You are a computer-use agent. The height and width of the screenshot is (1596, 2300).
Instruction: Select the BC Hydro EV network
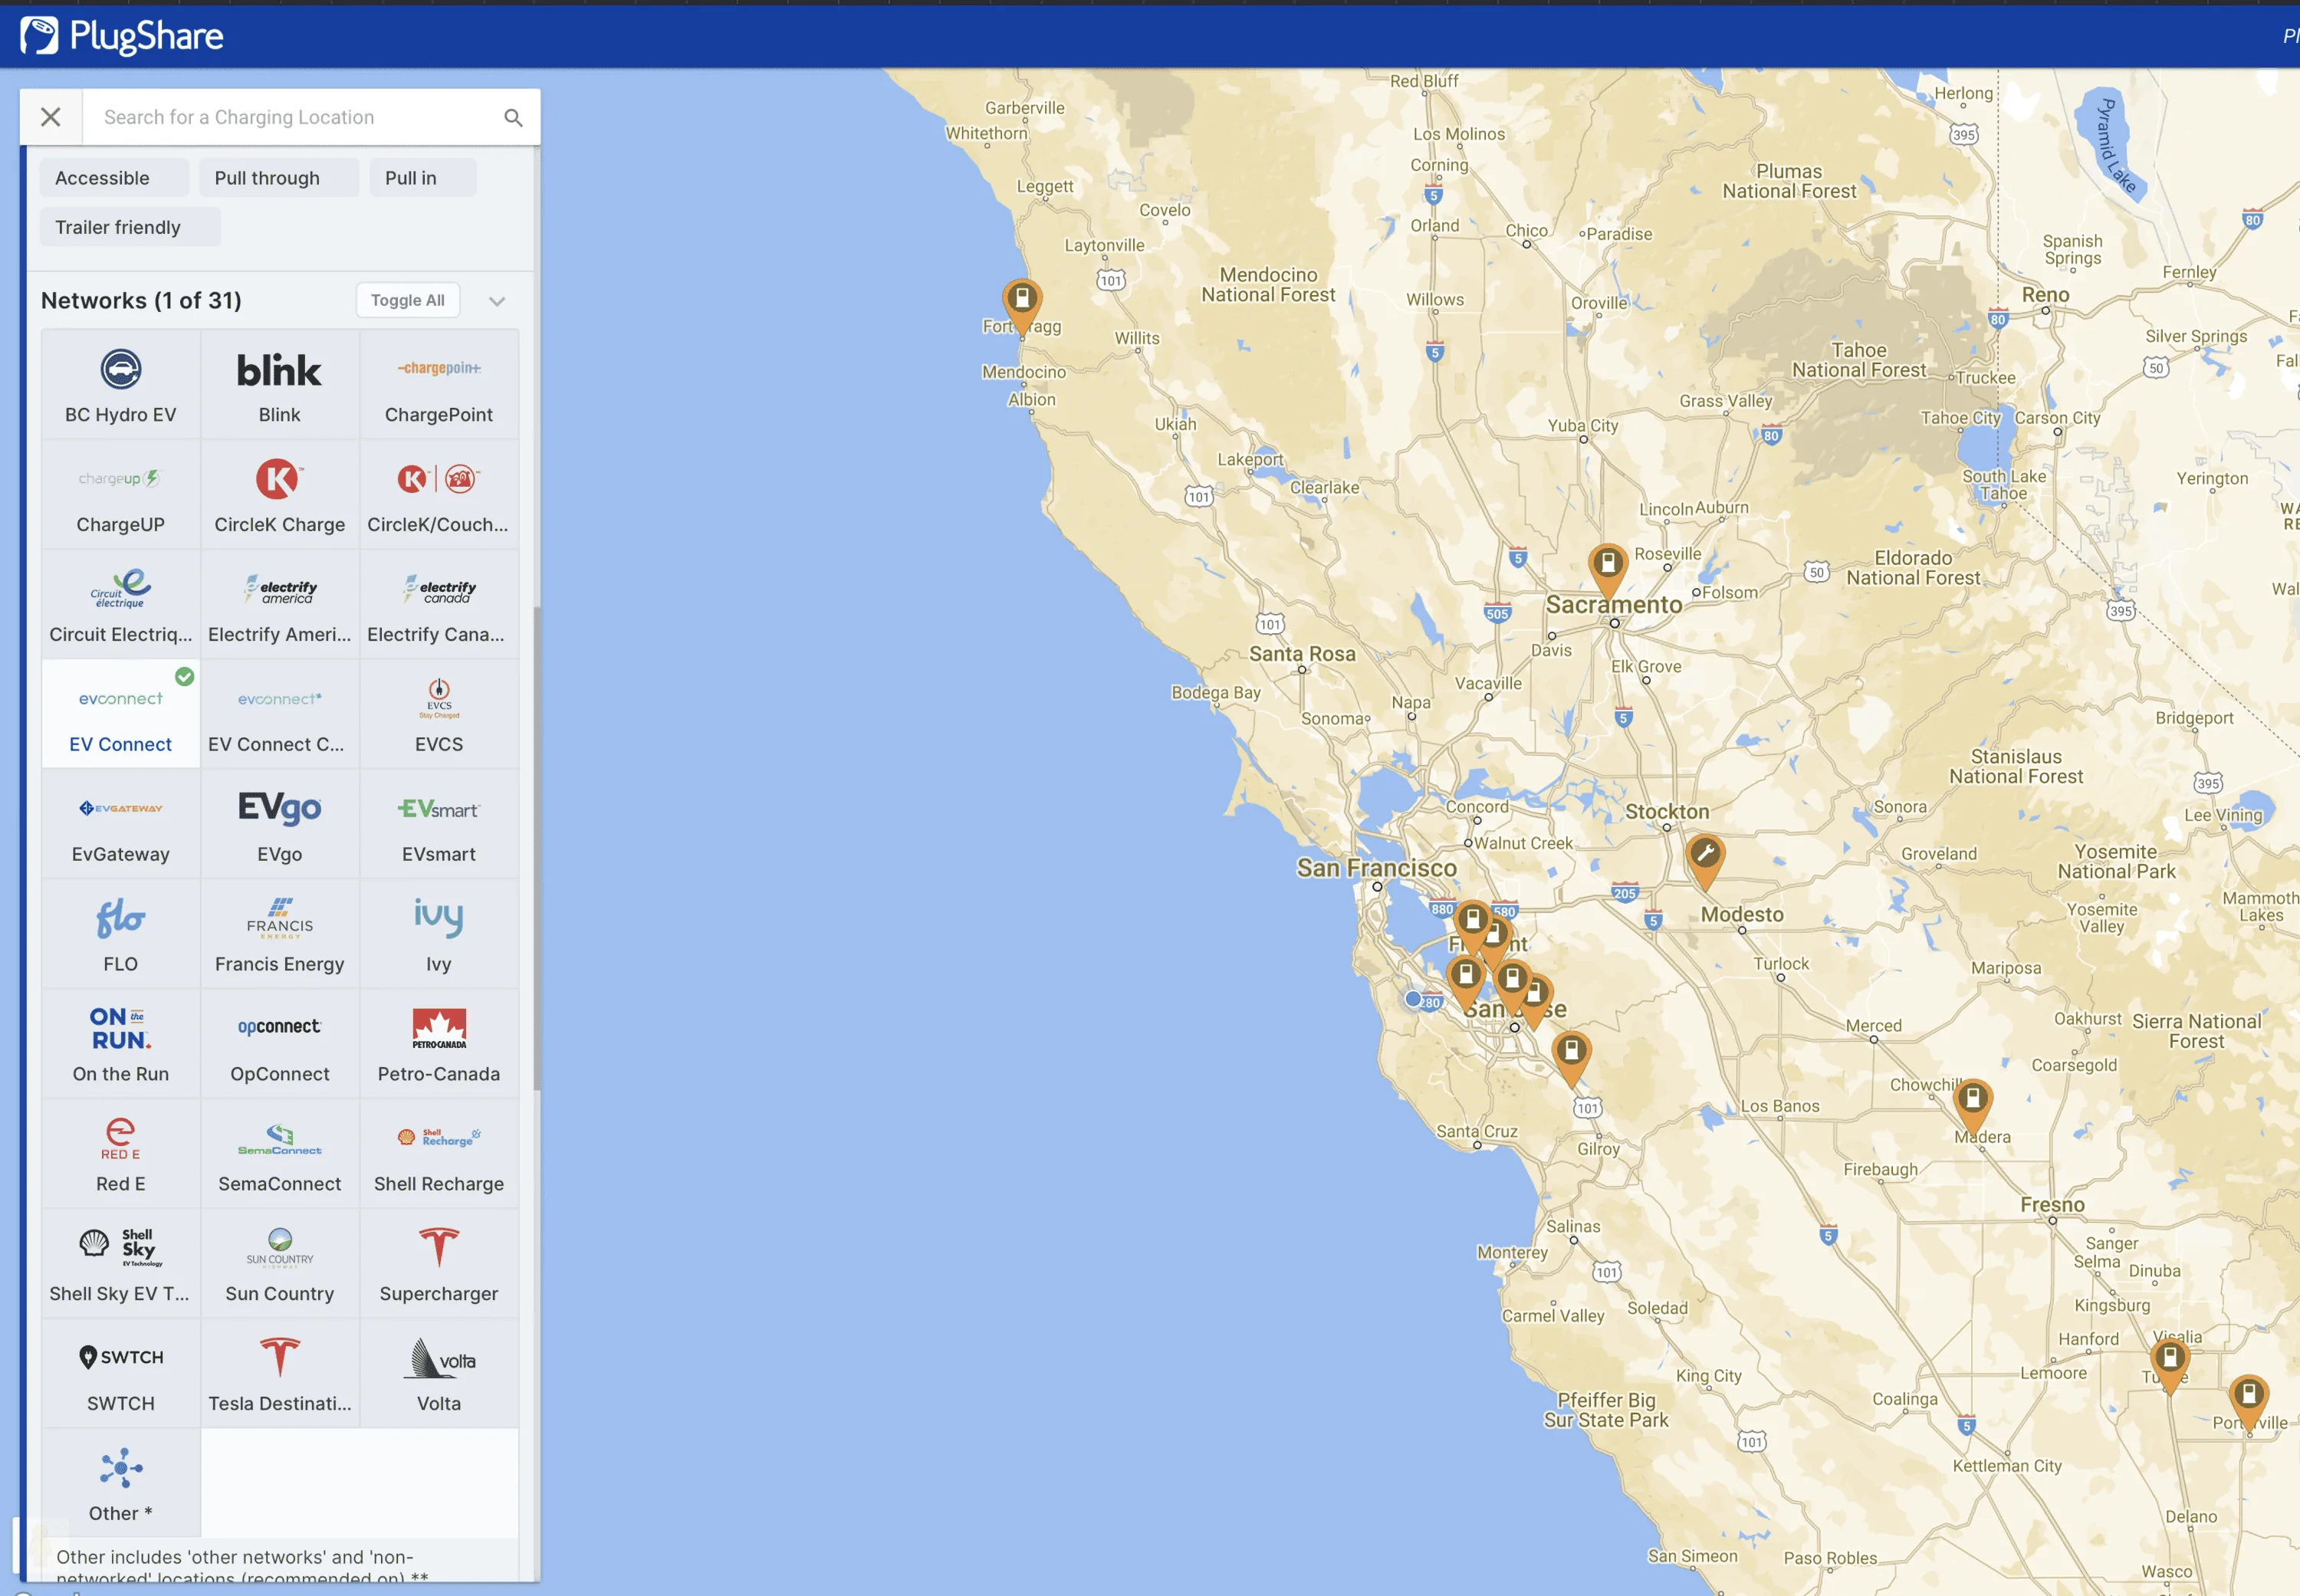pos(121,385)
